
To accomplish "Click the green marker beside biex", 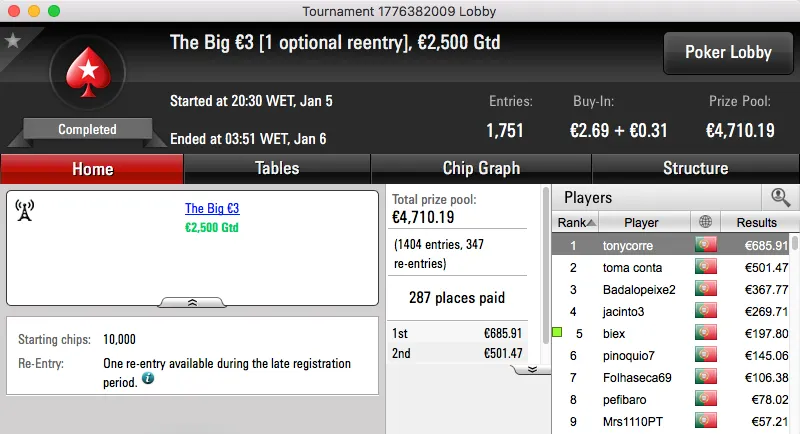I will pos(557,332).
